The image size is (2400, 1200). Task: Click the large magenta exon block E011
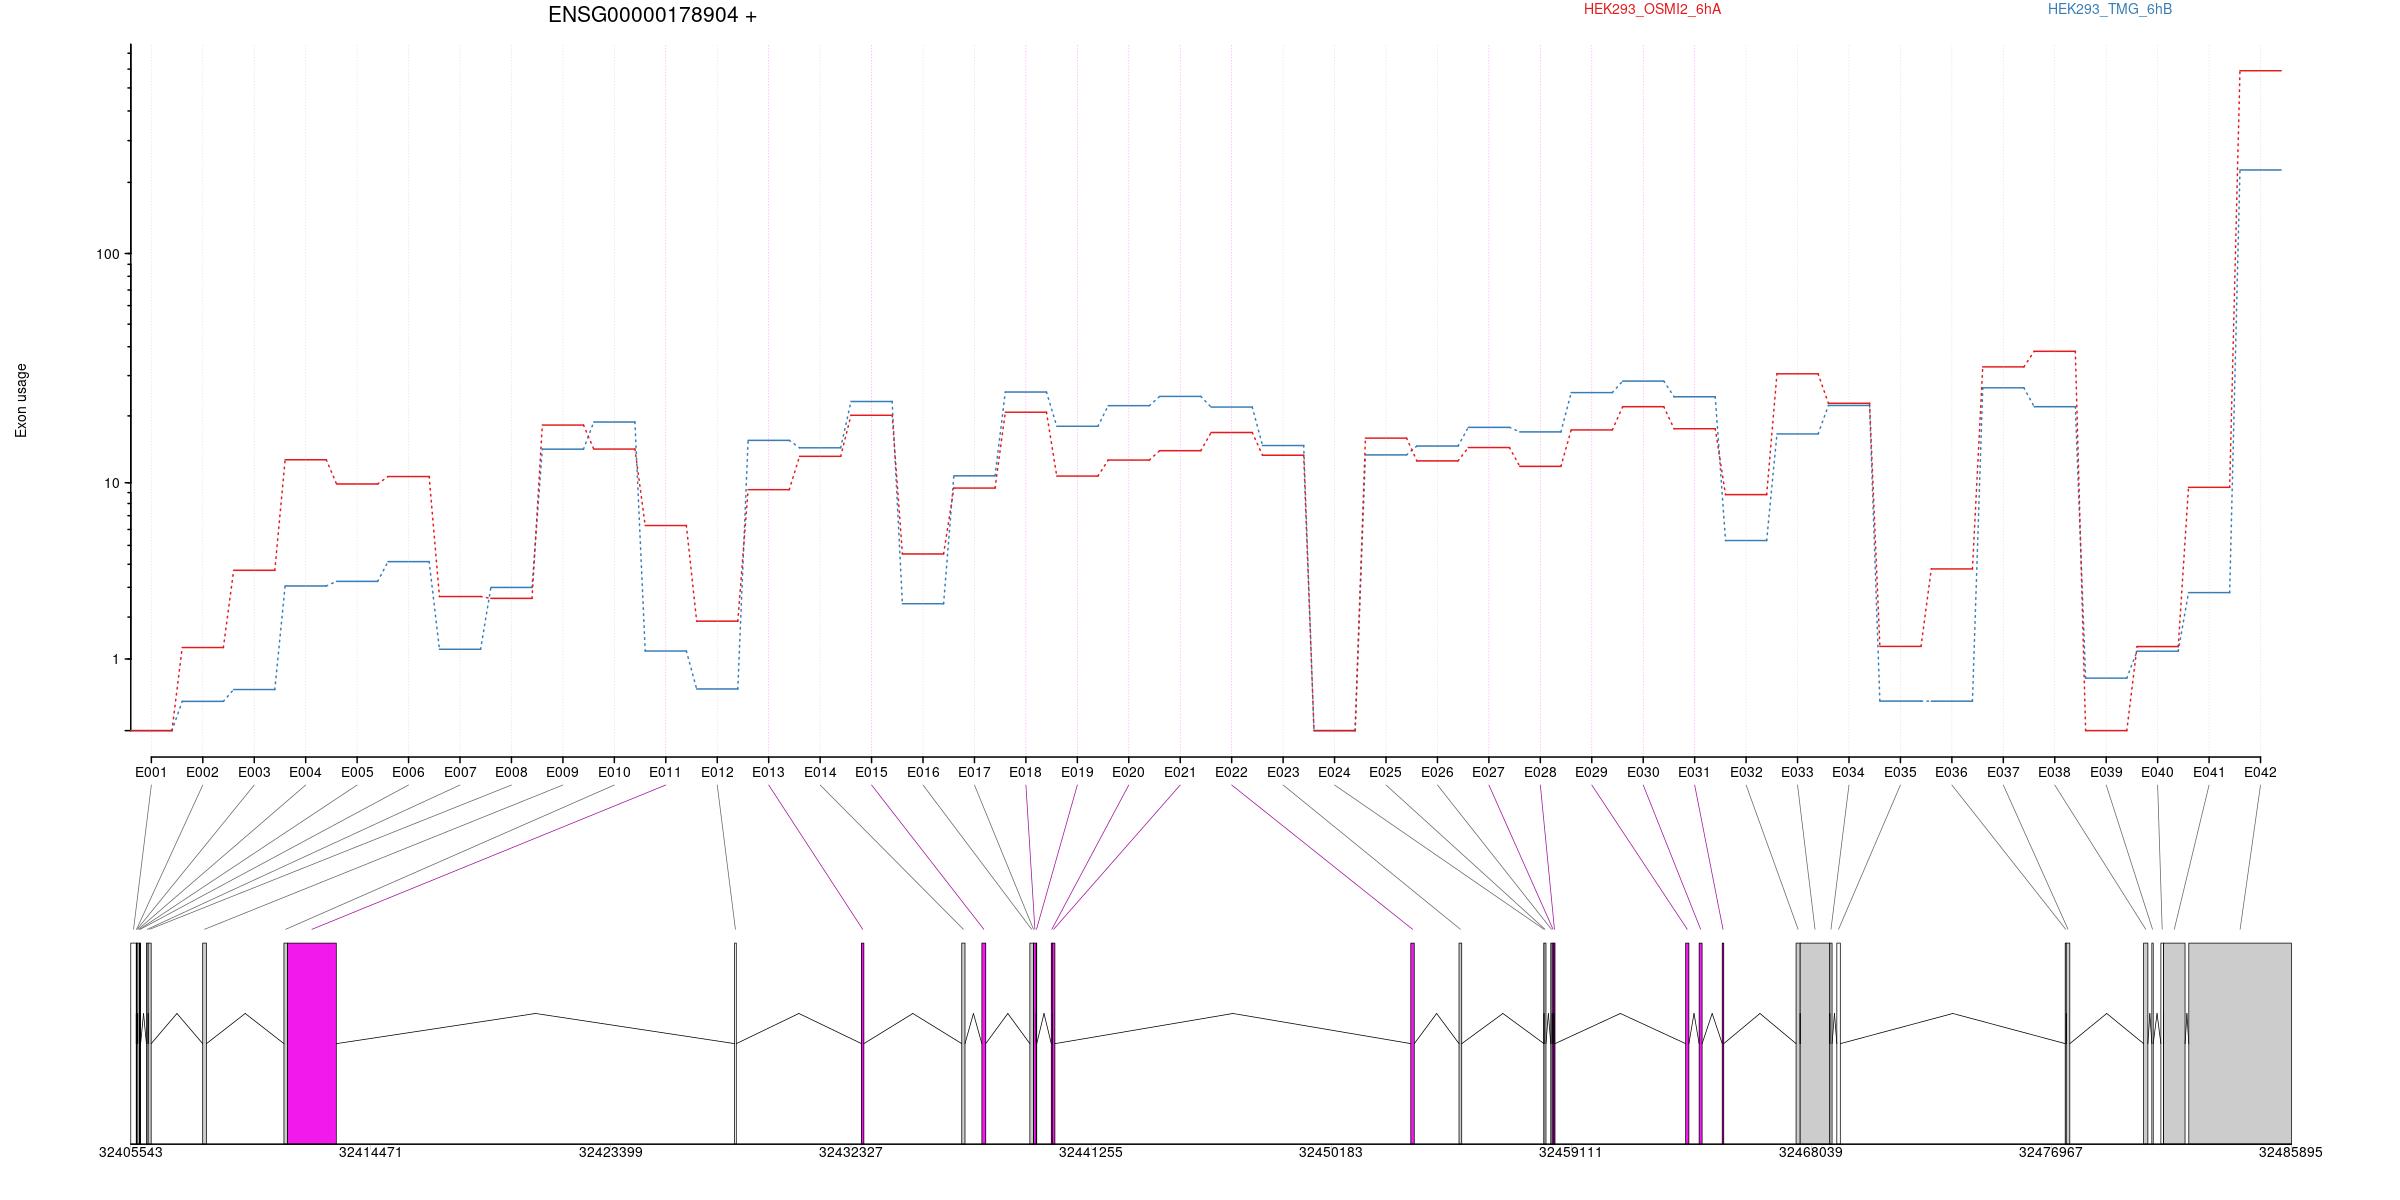[312, 1043]
